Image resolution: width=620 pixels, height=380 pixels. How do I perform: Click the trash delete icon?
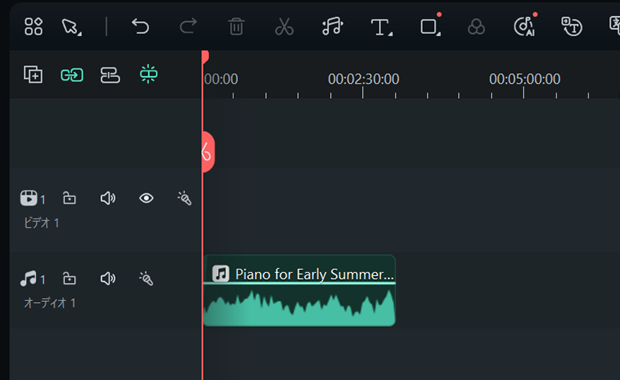236,26
